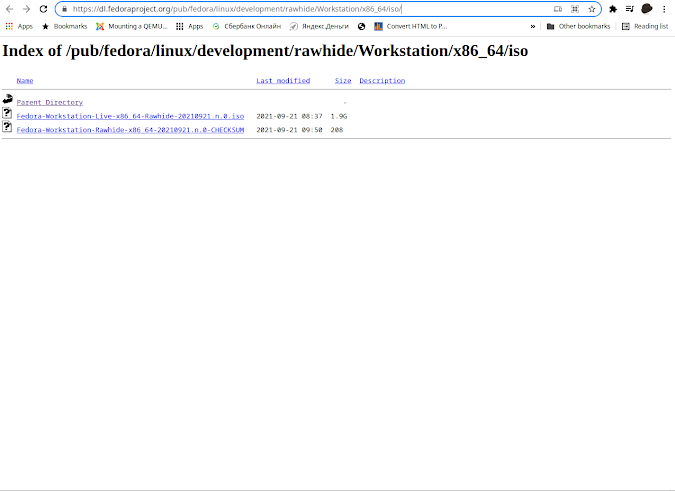This screenshot has height=491, width=675.
Task: Open the second Apps bookmark
Action: pyautogui.click(x=189, y=26)
